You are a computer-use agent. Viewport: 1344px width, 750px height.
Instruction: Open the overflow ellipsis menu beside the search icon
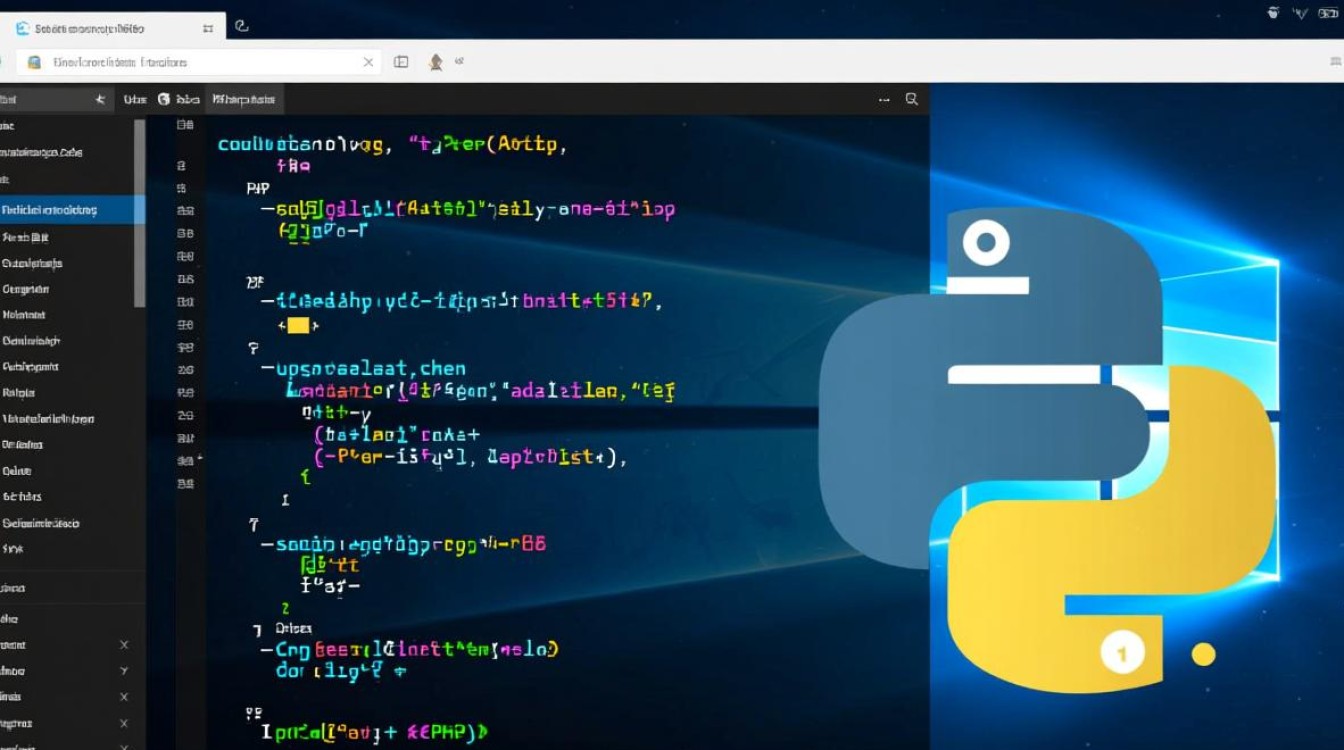pos(882,99)
